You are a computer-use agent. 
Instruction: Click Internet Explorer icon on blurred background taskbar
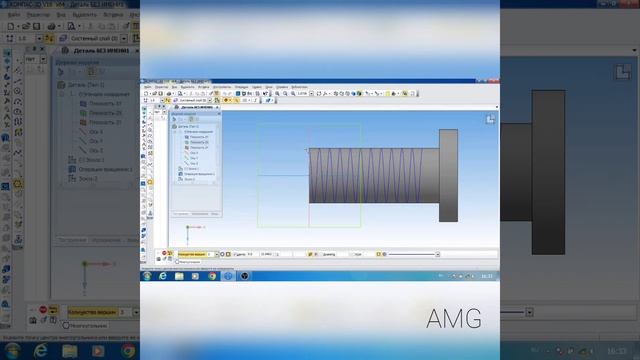tap(40, 351)
